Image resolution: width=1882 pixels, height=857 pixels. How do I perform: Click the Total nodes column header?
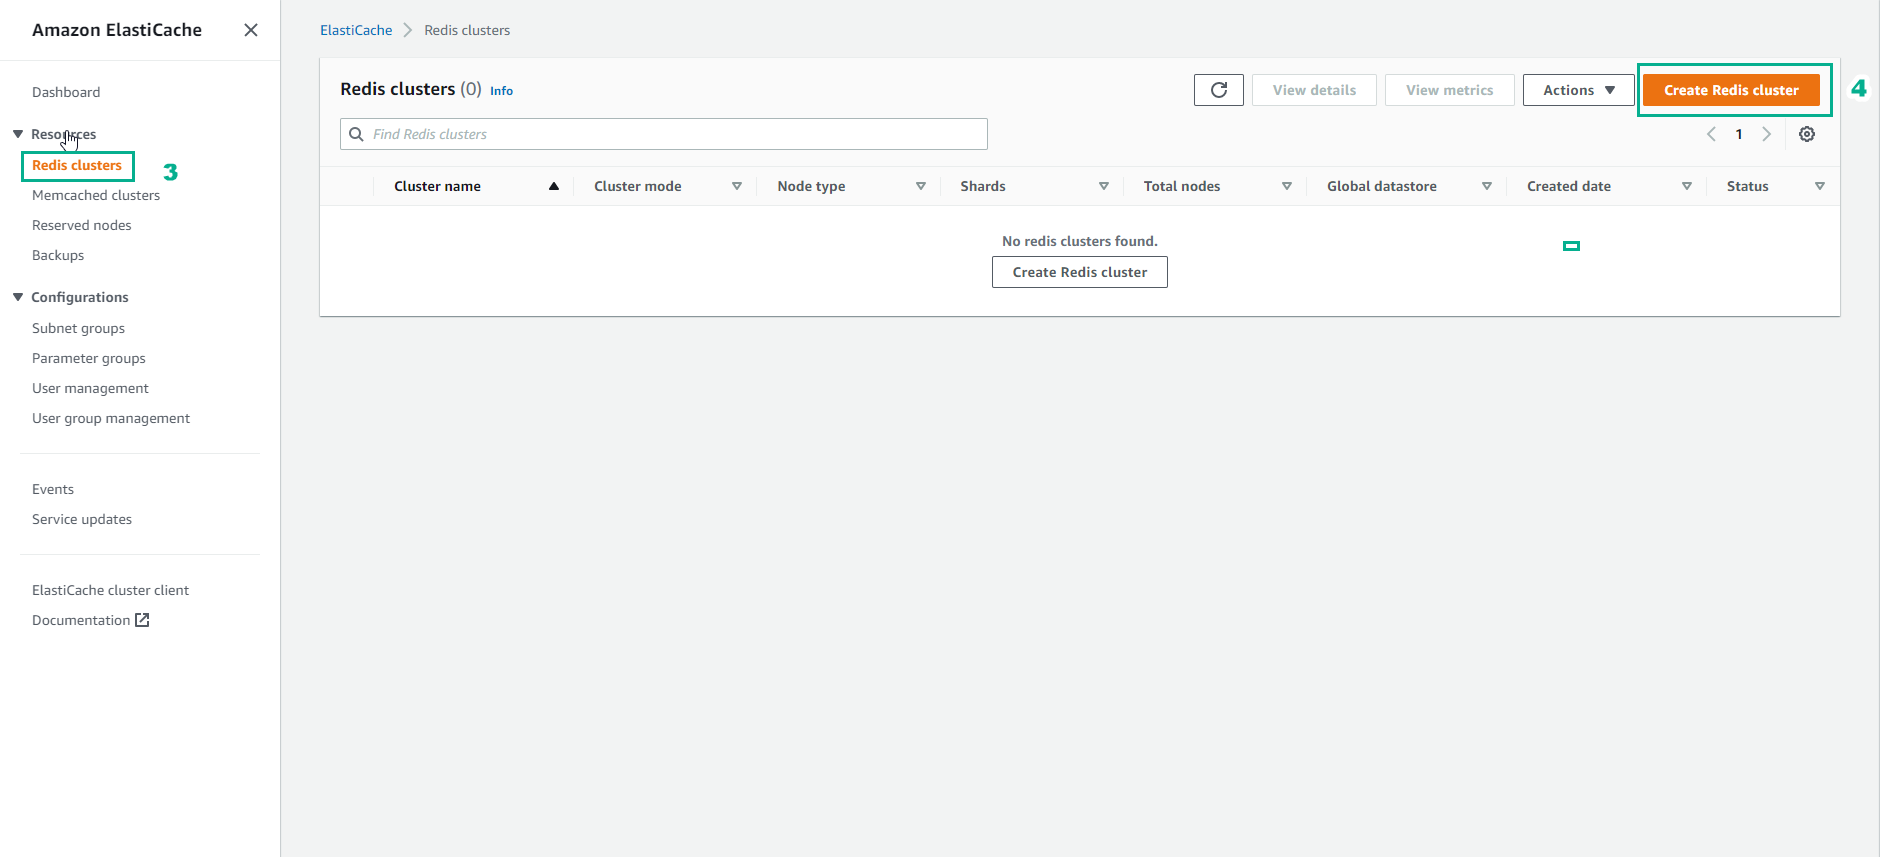pyautogui.click(x=1182, y=186)
